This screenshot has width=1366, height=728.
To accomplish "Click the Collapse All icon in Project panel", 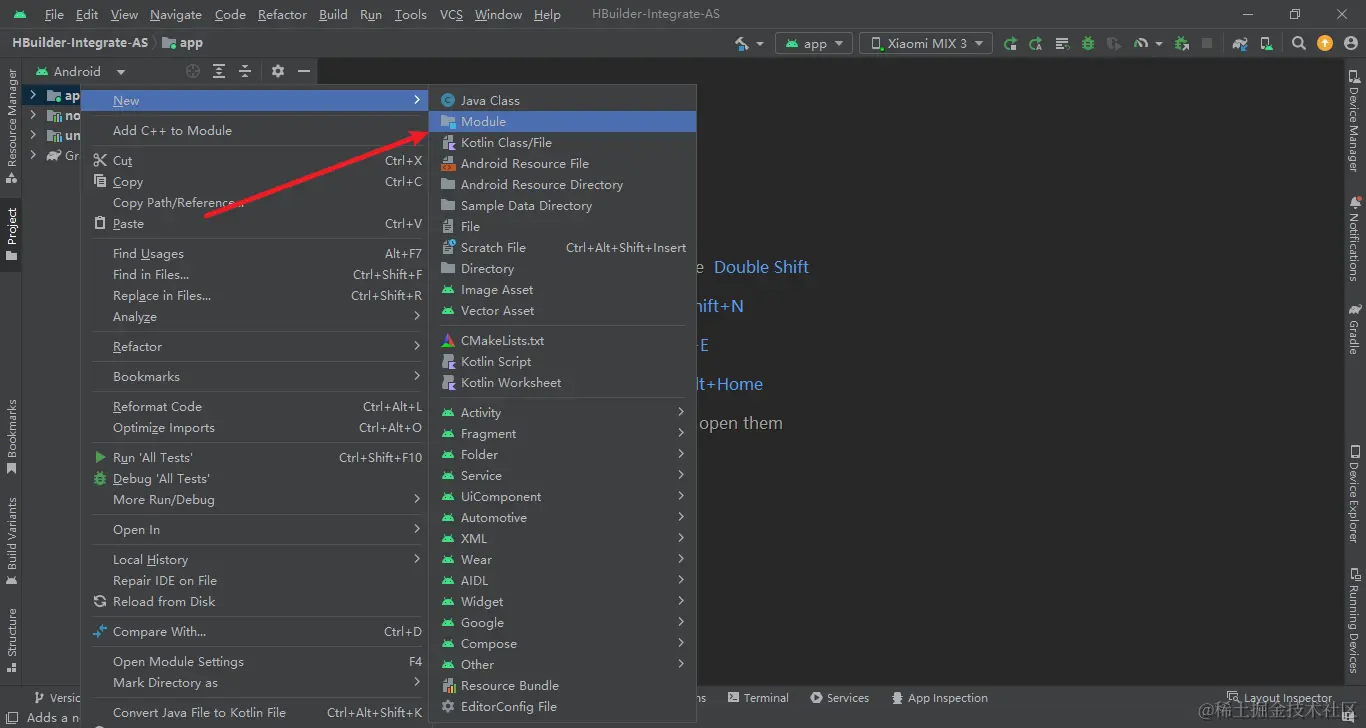I will pyautogui.click(x=245, y=71).
